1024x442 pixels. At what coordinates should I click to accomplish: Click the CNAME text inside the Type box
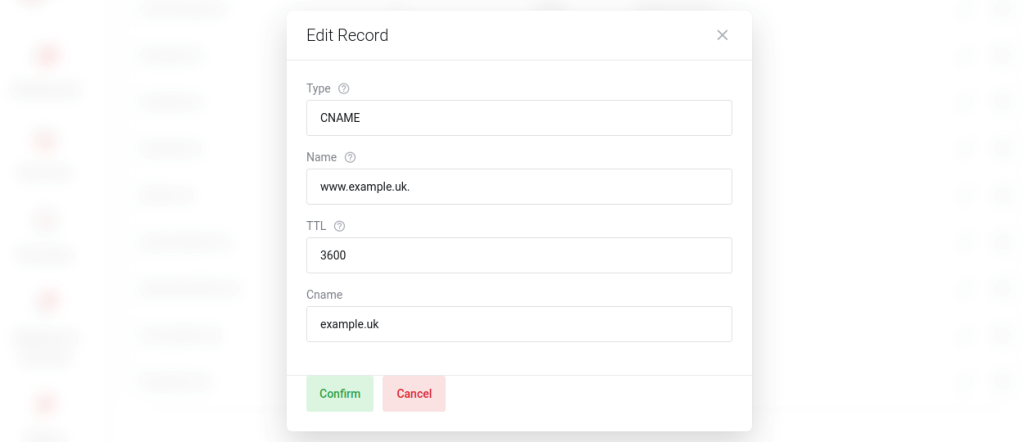(x=340, y=118)
